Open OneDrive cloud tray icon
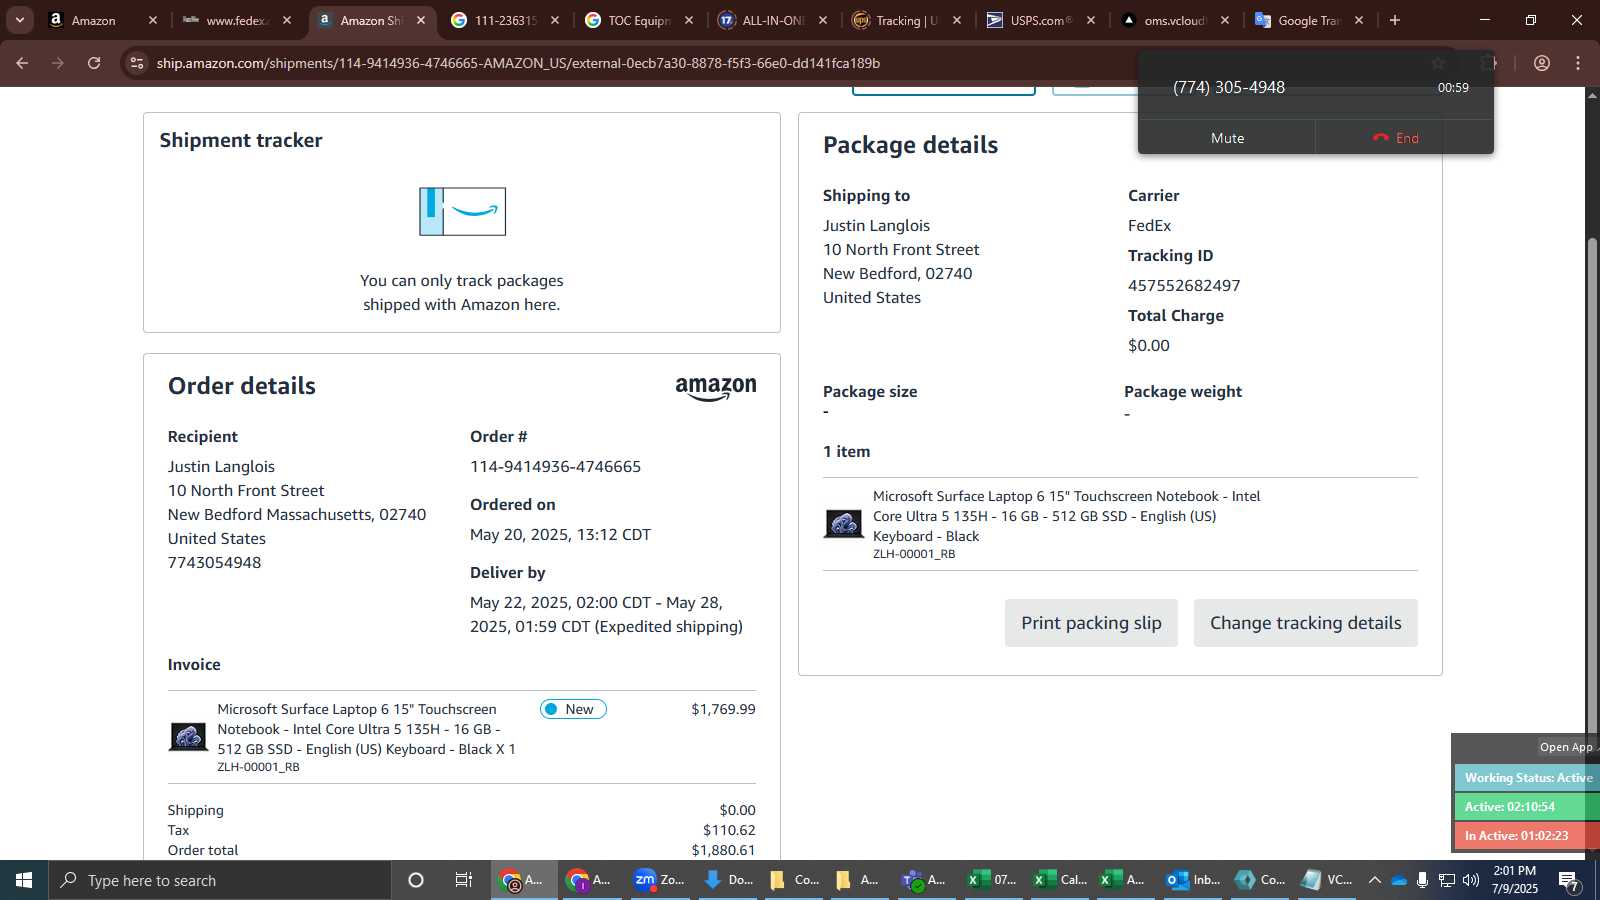This screenshot has width=1600, height=900. pos(1399,880)
